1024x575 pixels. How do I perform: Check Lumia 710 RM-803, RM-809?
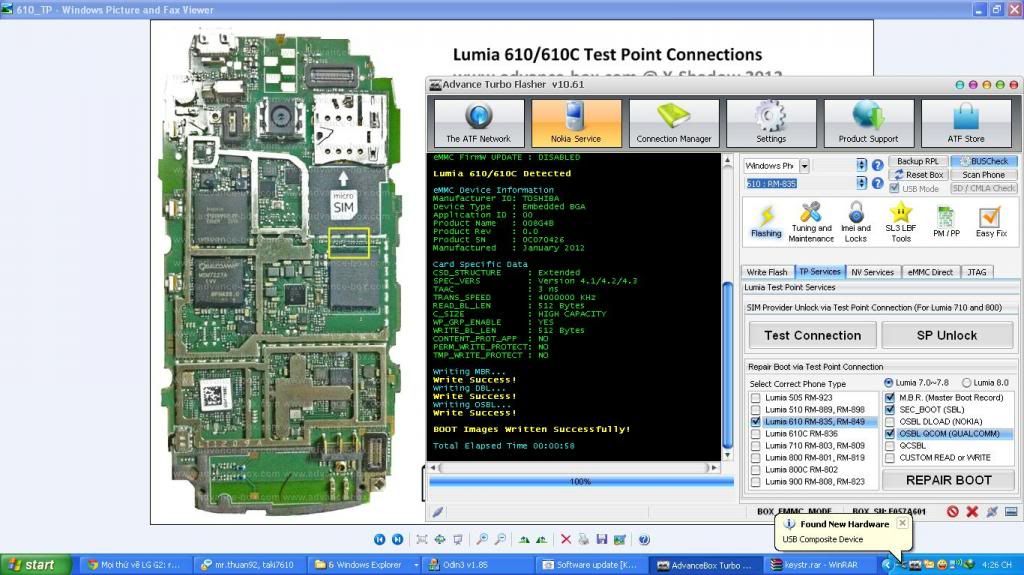(x=756, y=446)
